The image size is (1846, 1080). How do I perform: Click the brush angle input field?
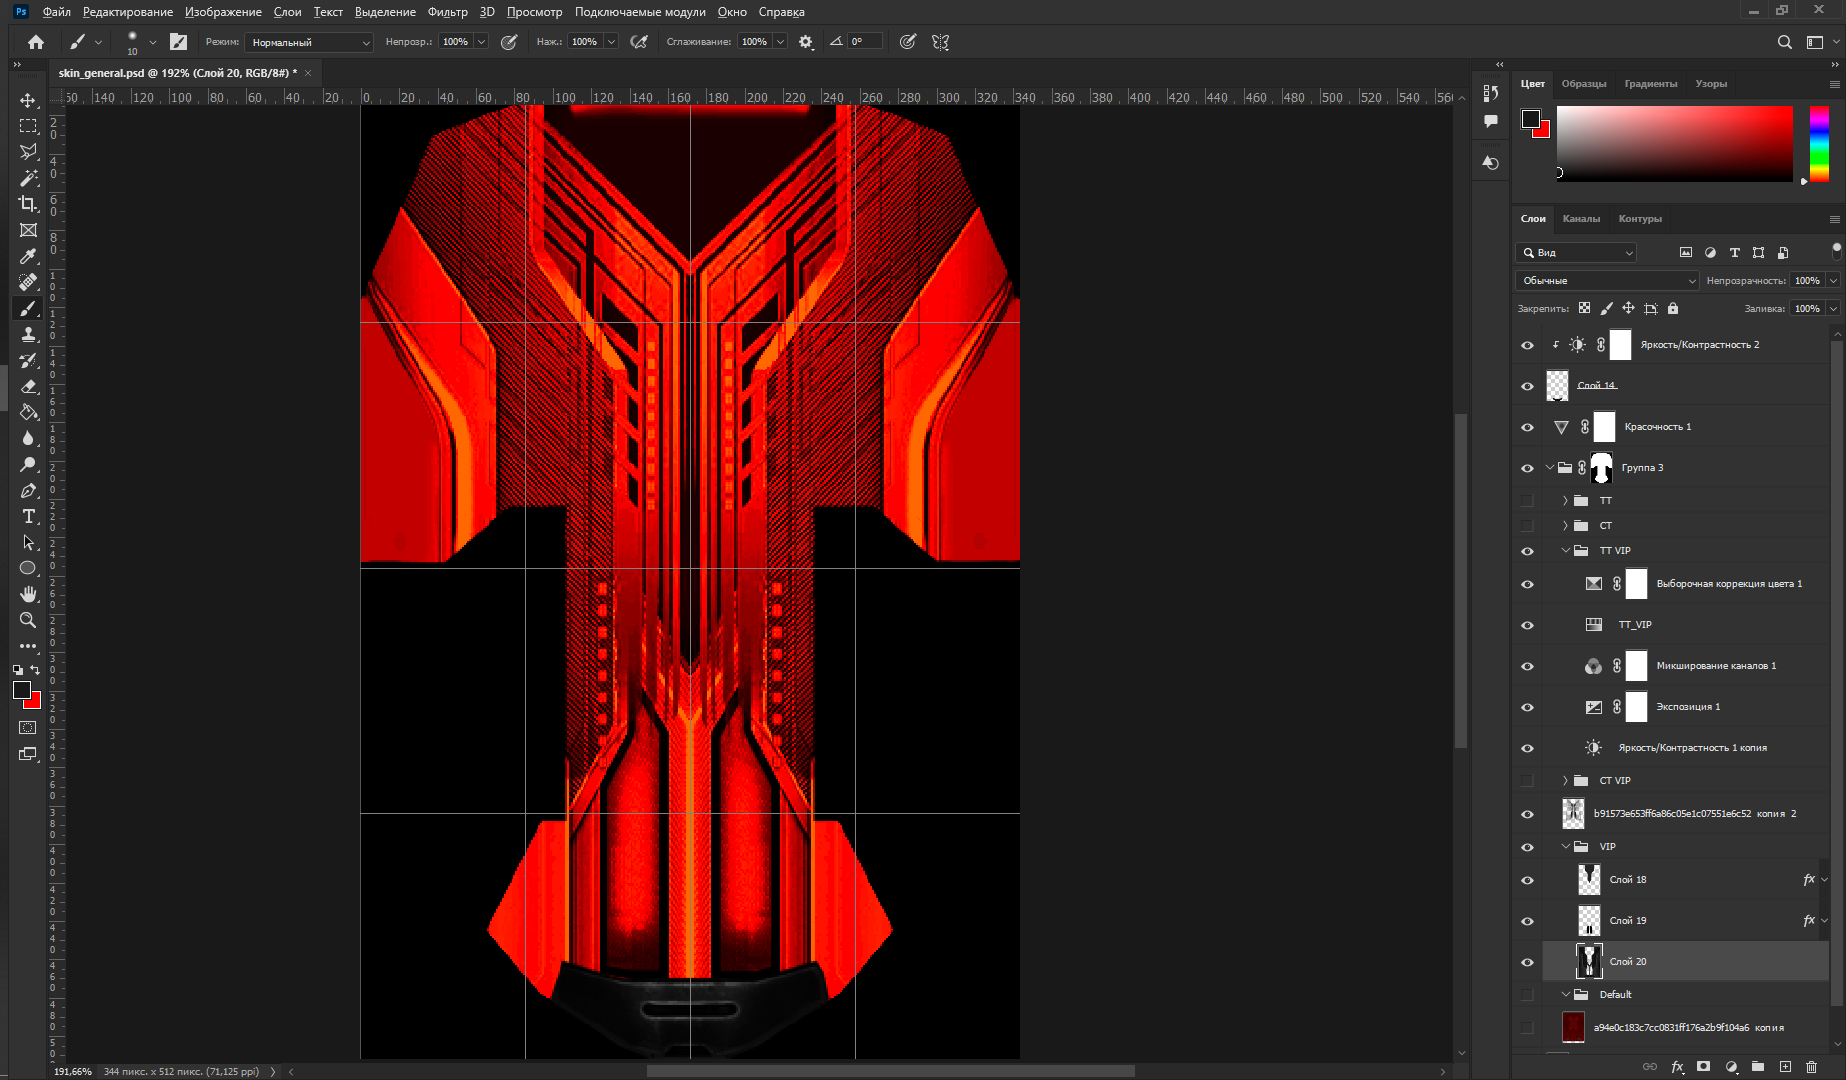(x=865, y=42)
